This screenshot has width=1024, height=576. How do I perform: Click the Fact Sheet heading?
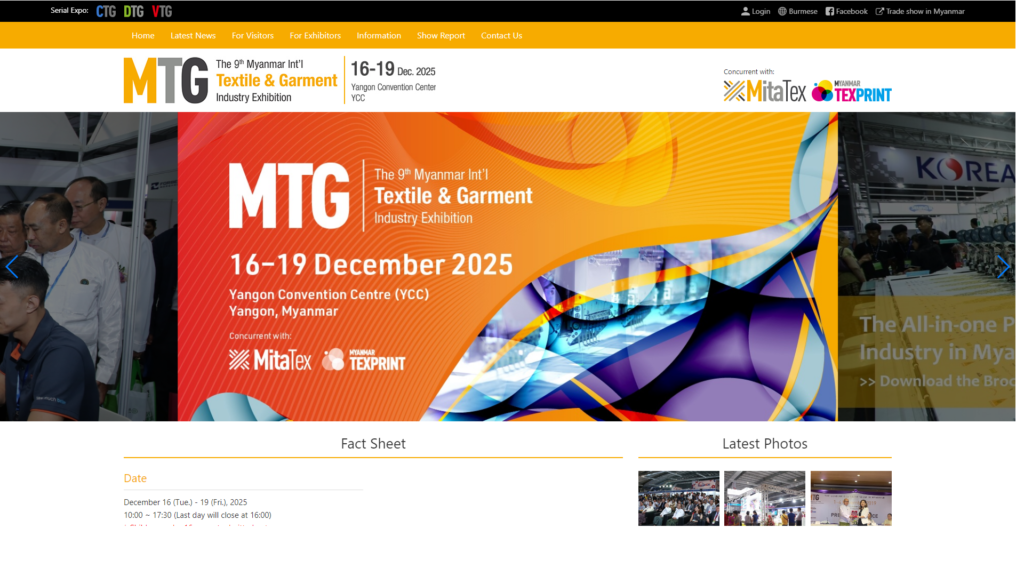pos(373,443)
